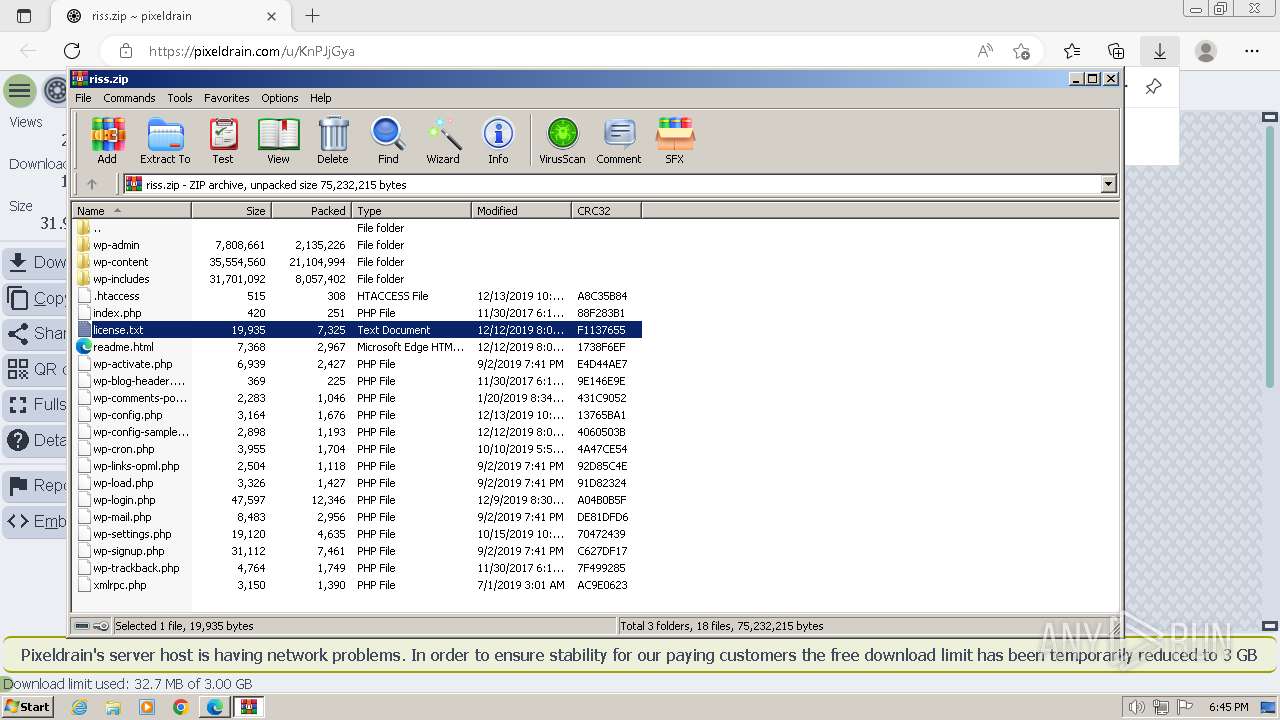1280x720 pixels.
Task: Select the wp-admin folder
Action: coord(116,245)
